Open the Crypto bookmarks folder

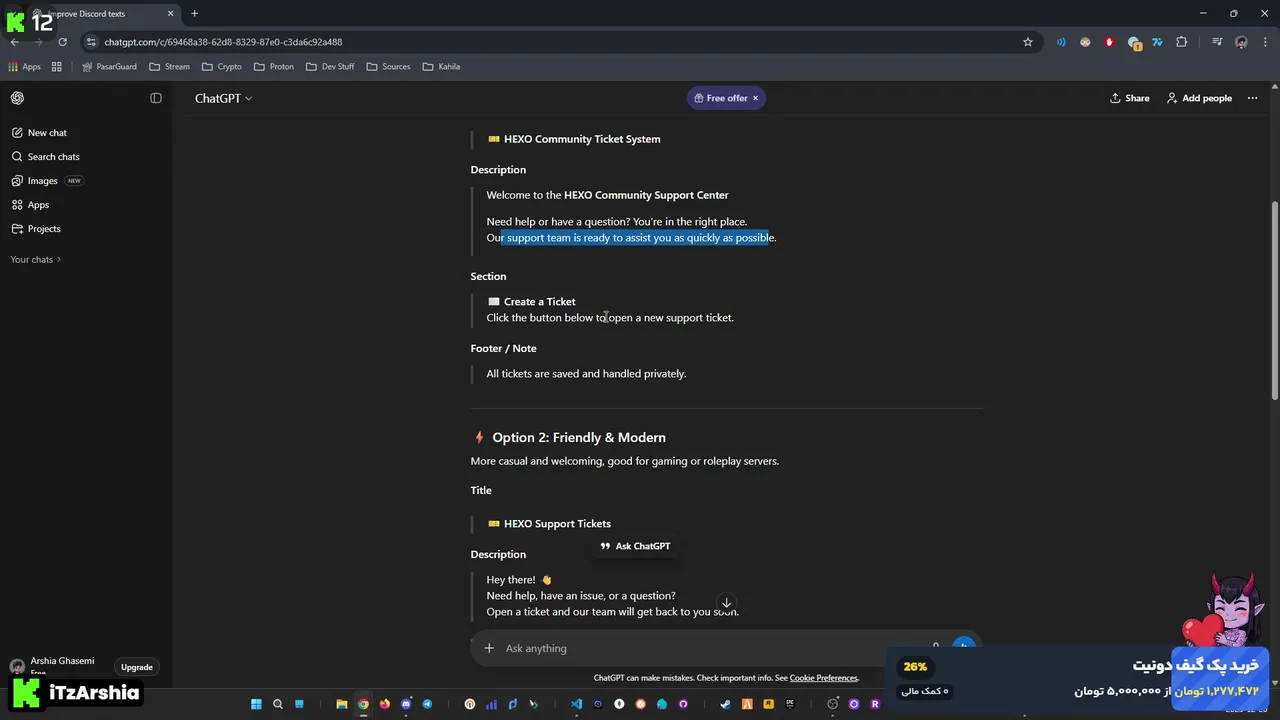(x=221, y=67)
